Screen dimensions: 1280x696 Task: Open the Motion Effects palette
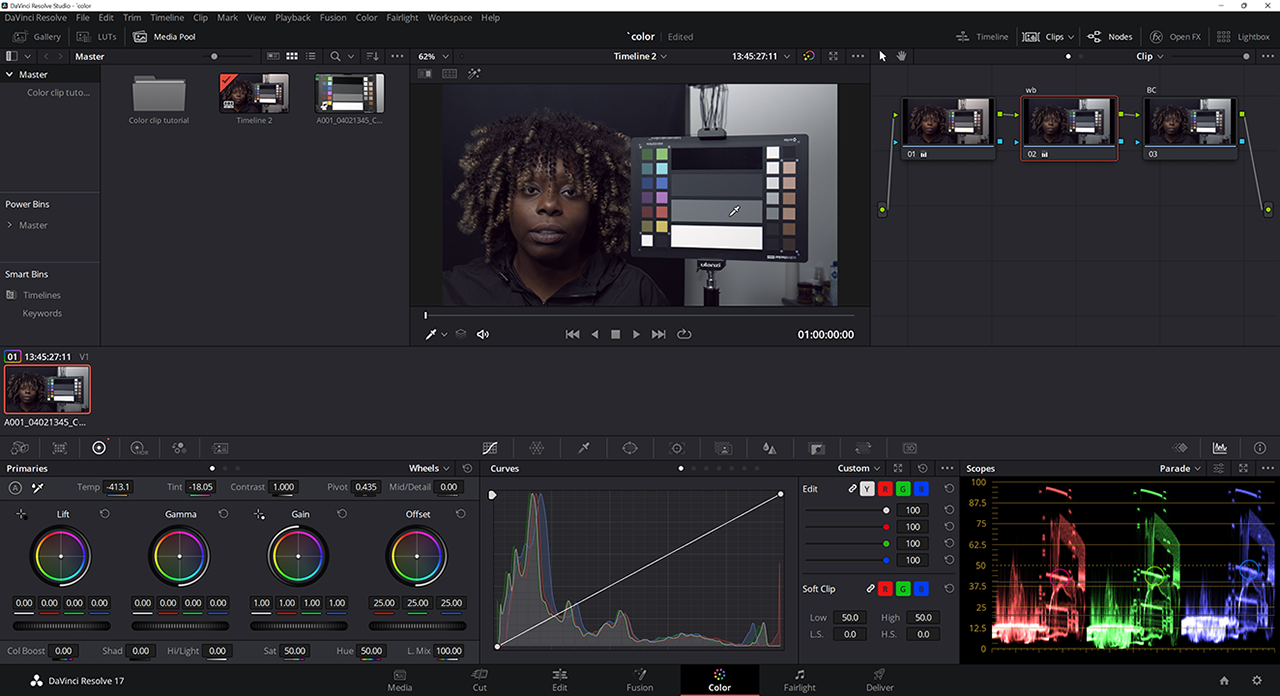pyautogui.click(x=220, y=448)
